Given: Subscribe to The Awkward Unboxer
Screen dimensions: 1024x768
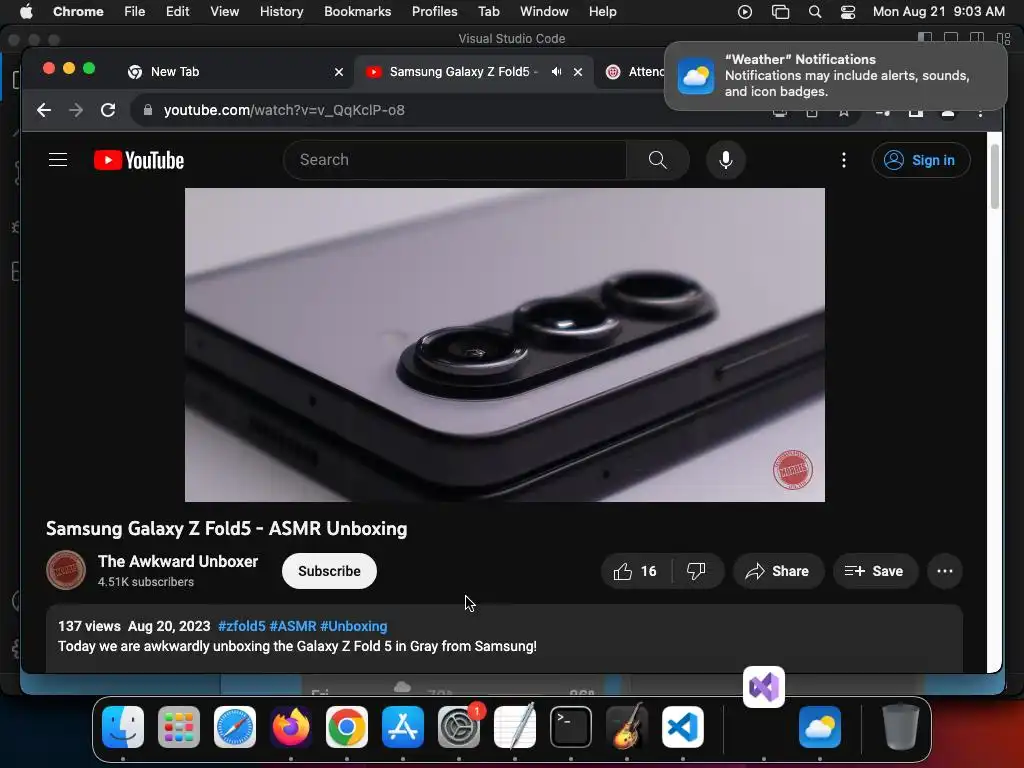Looking at the screenshot, I should [x=329, y=571].
